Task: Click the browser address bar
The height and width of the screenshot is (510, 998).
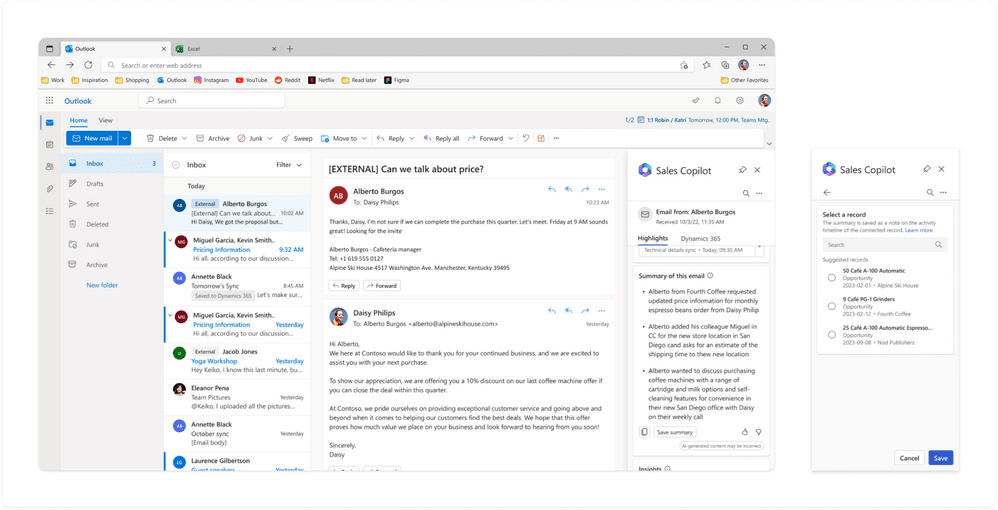Action: pos(398,65)
